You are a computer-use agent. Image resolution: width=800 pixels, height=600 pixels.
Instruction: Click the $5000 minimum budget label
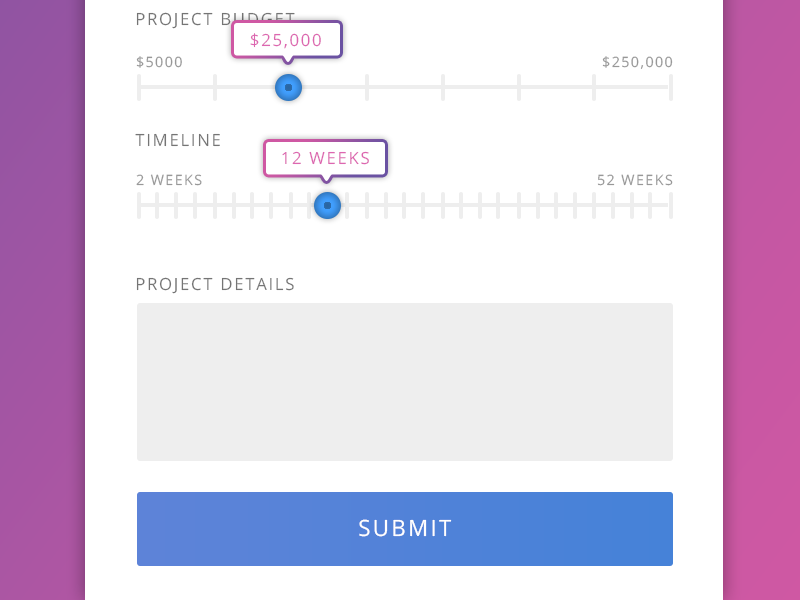(160, 62)
